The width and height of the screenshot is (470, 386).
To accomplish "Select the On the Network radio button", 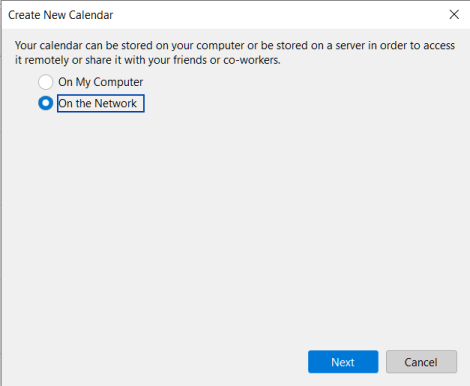I will 46,103.
